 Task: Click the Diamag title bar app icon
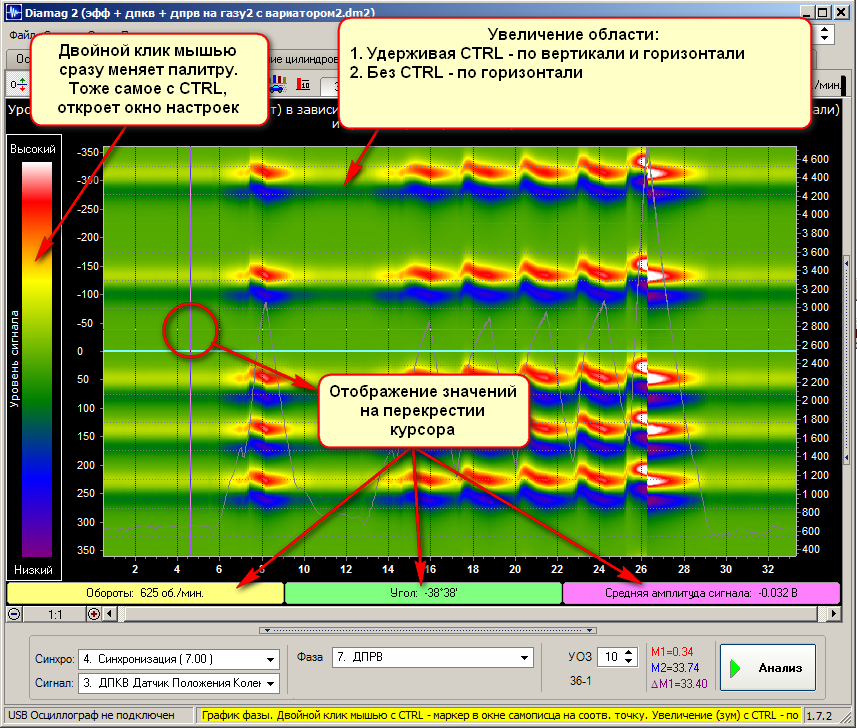14,12
